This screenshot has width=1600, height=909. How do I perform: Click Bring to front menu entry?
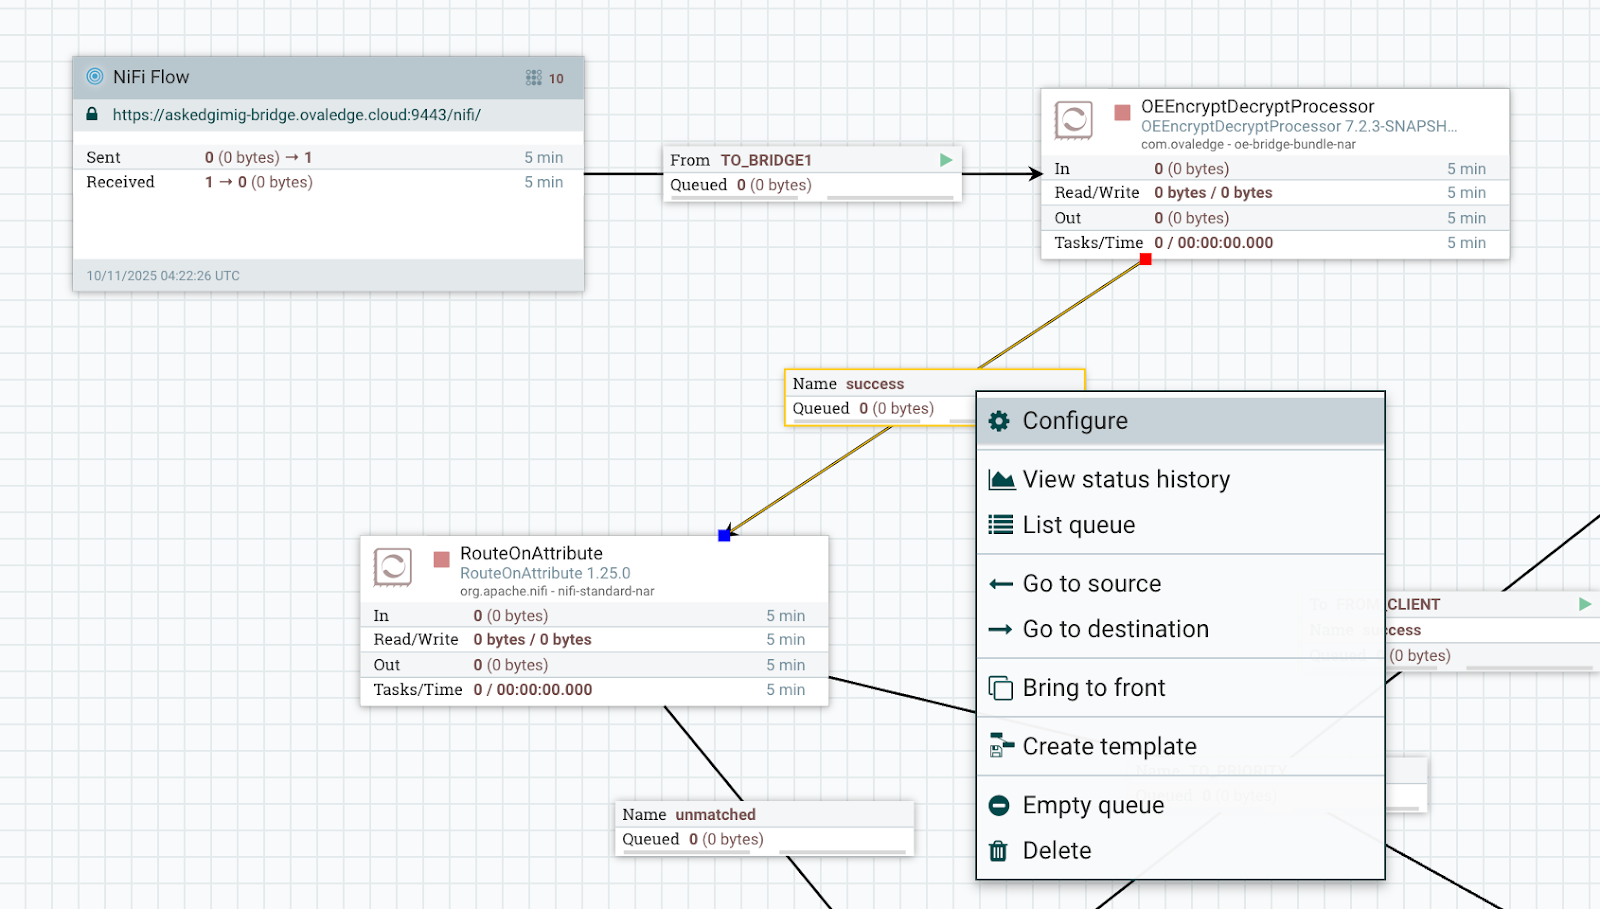tap(1093, 688)
